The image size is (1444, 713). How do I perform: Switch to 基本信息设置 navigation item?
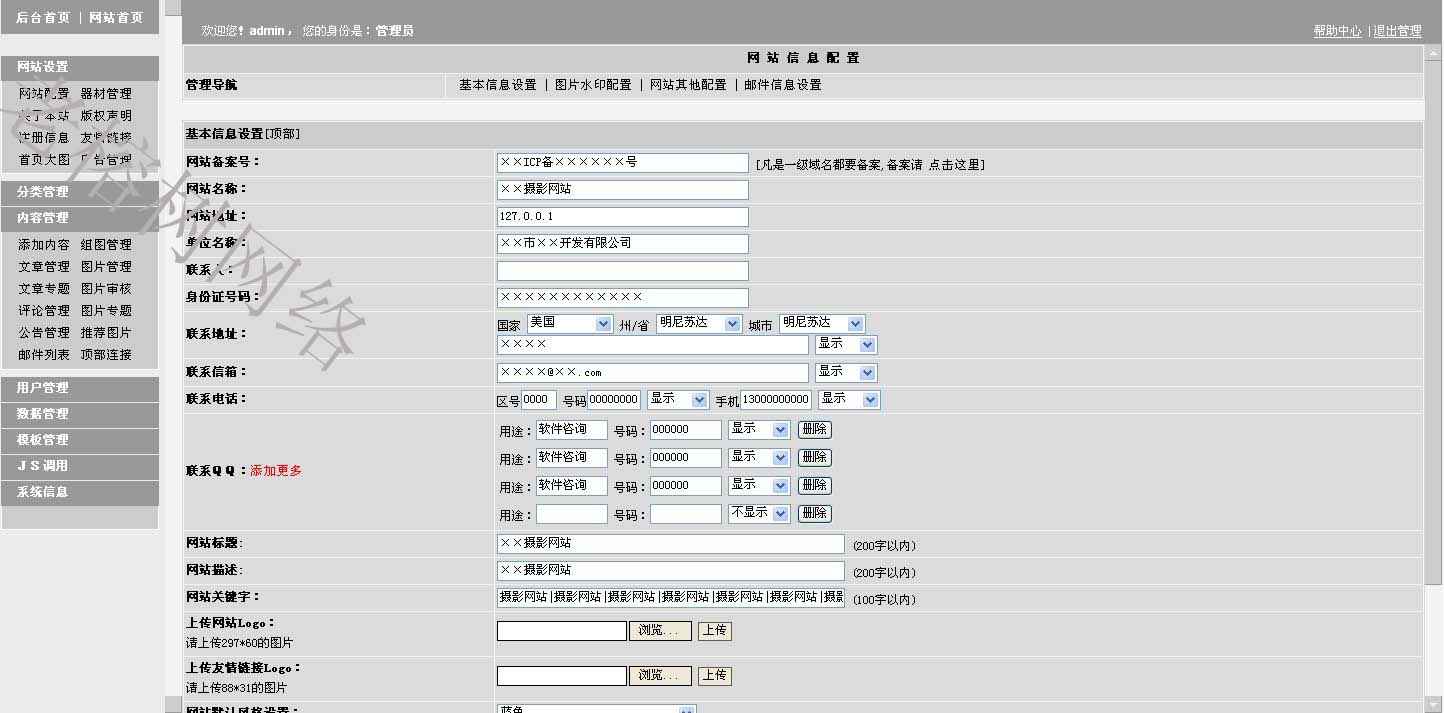click(x=498, y=85)
